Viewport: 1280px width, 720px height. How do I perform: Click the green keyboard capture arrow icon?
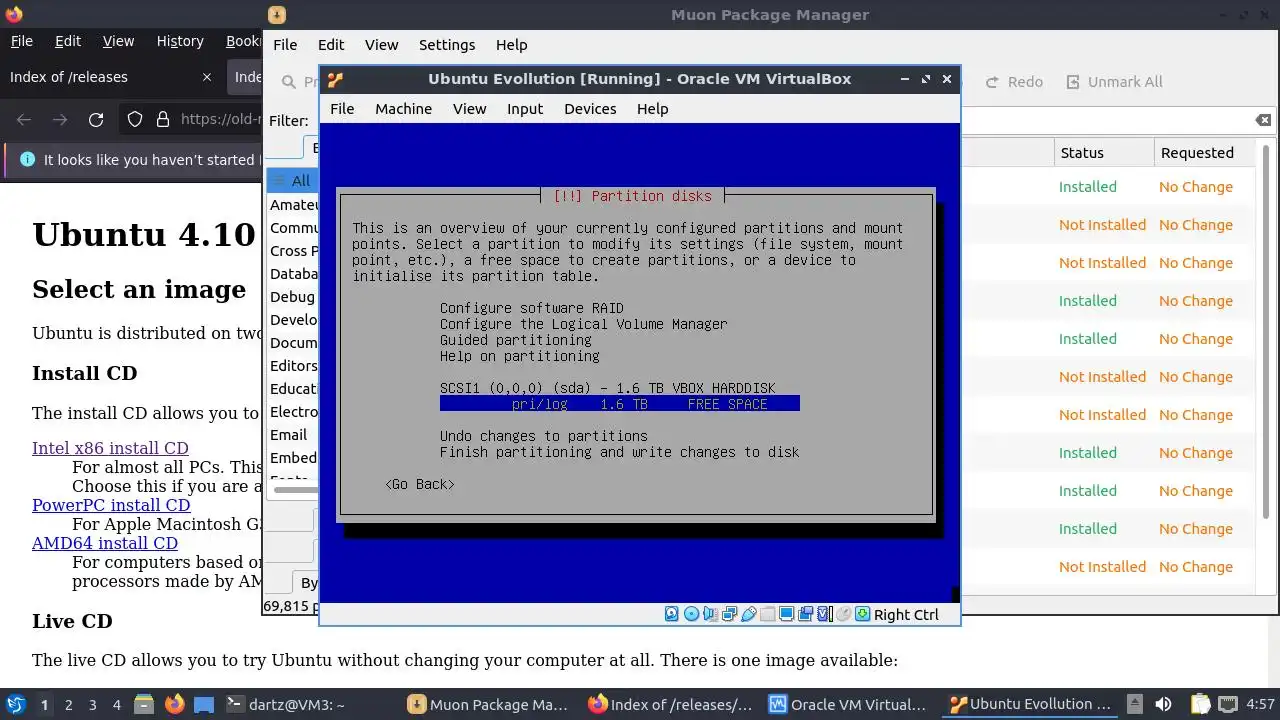pos(862,614)
